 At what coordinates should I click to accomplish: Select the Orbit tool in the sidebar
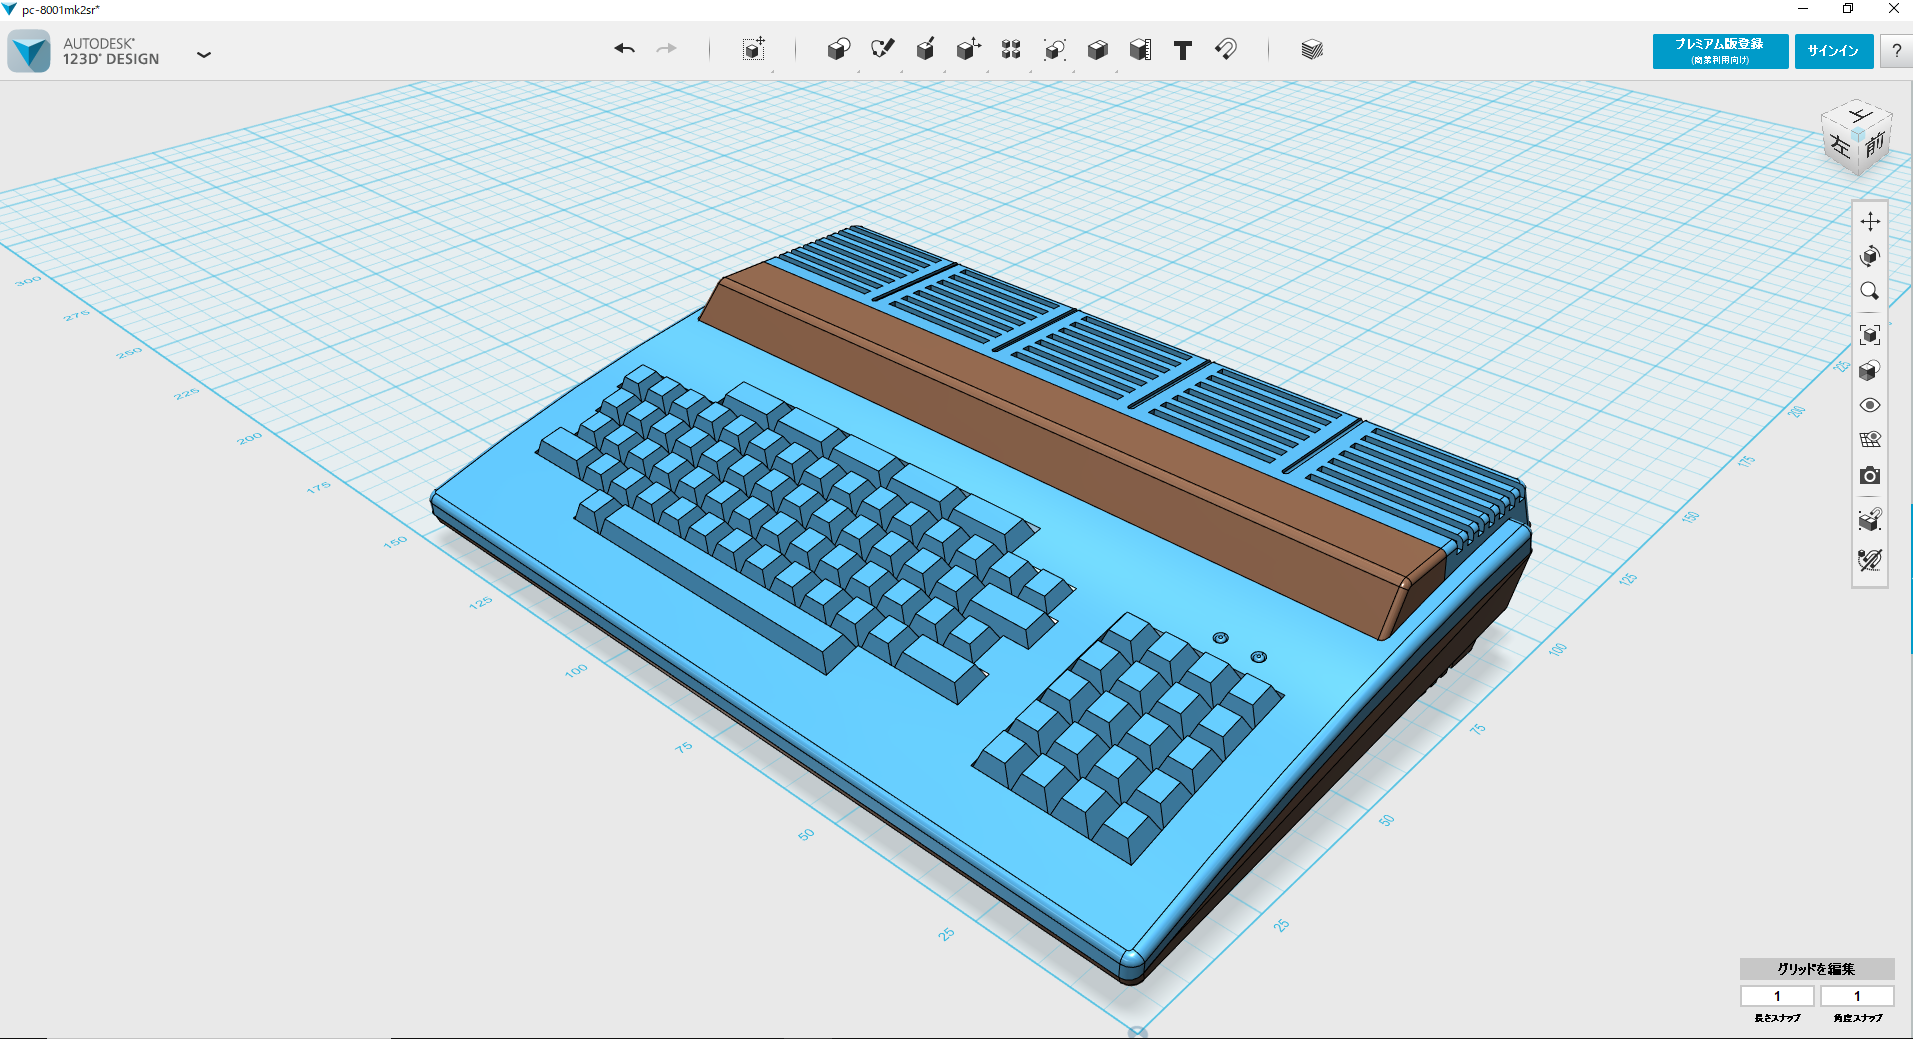1869,255
